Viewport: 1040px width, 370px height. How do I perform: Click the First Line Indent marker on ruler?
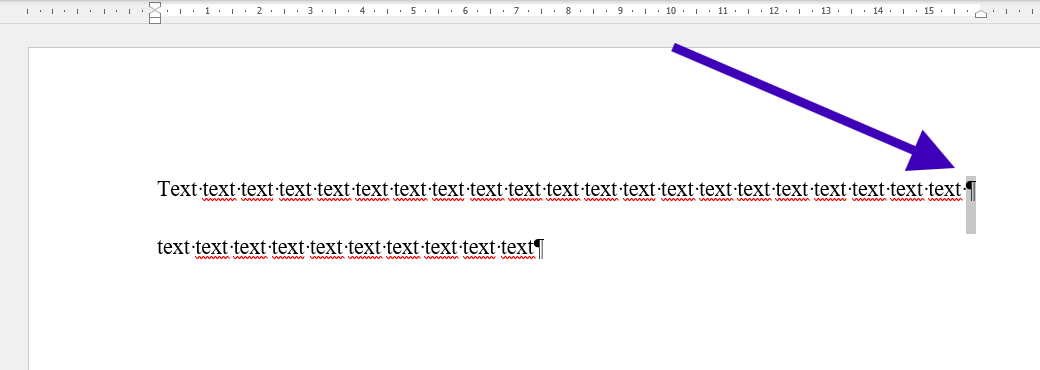point(155,6)
